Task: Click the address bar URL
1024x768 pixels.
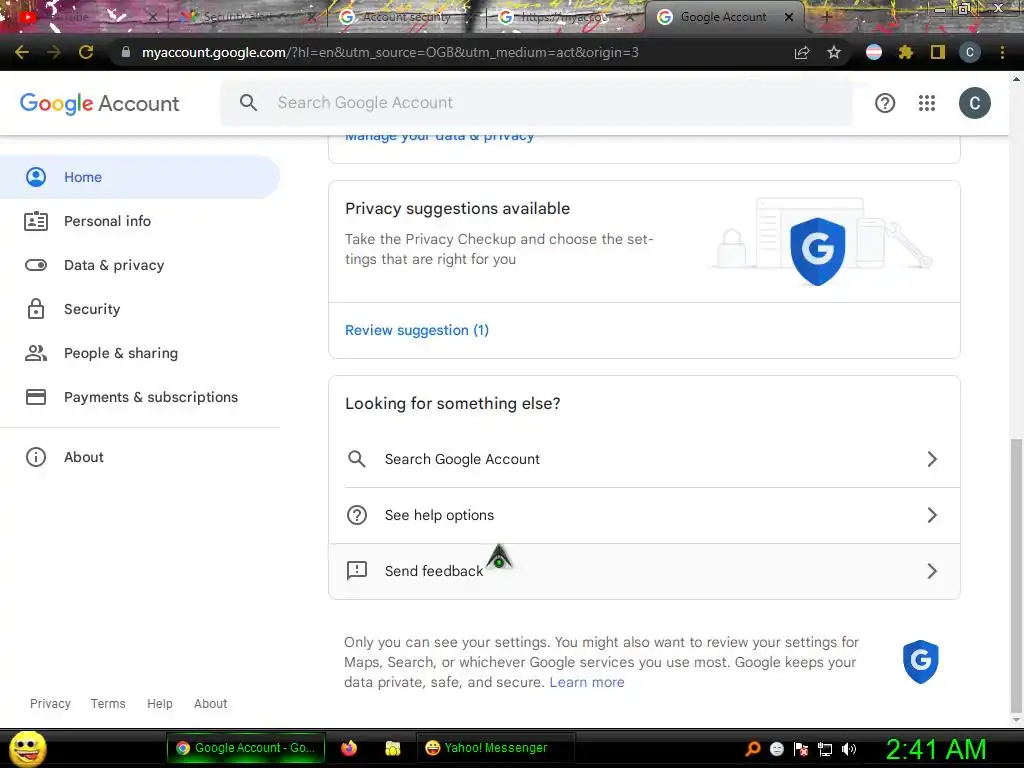Action: [390, 52]
